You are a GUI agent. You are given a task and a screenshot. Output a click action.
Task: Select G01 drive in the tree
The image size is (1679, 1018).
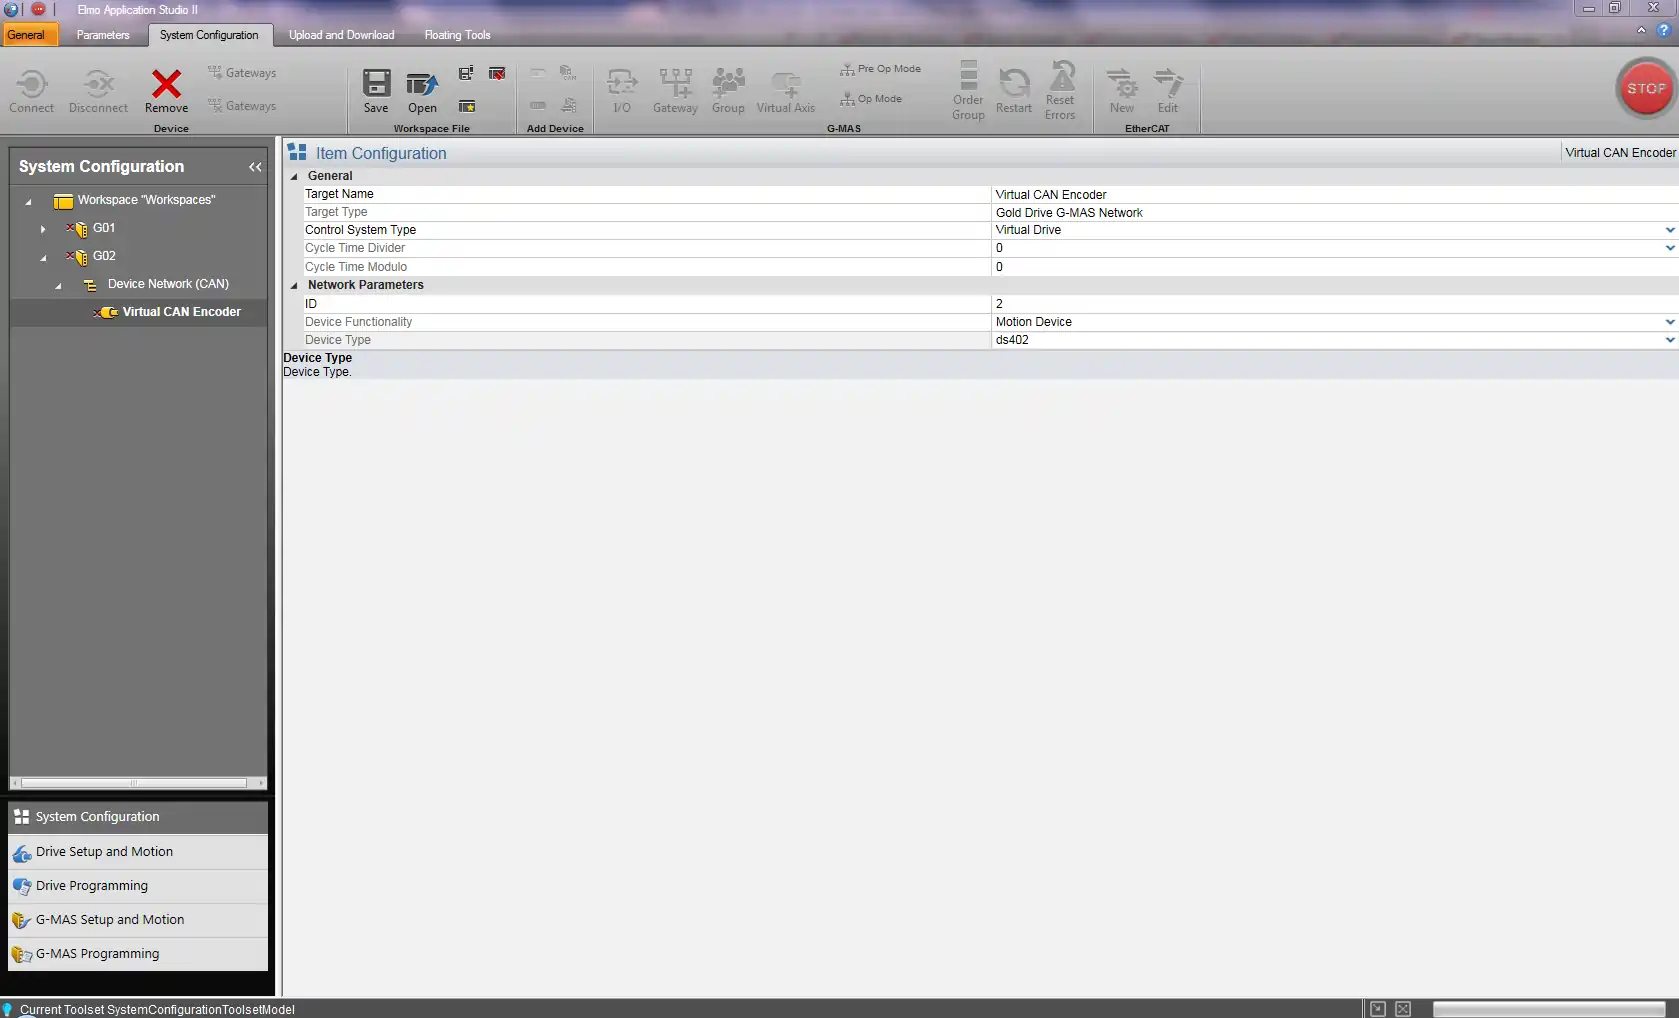104,228
